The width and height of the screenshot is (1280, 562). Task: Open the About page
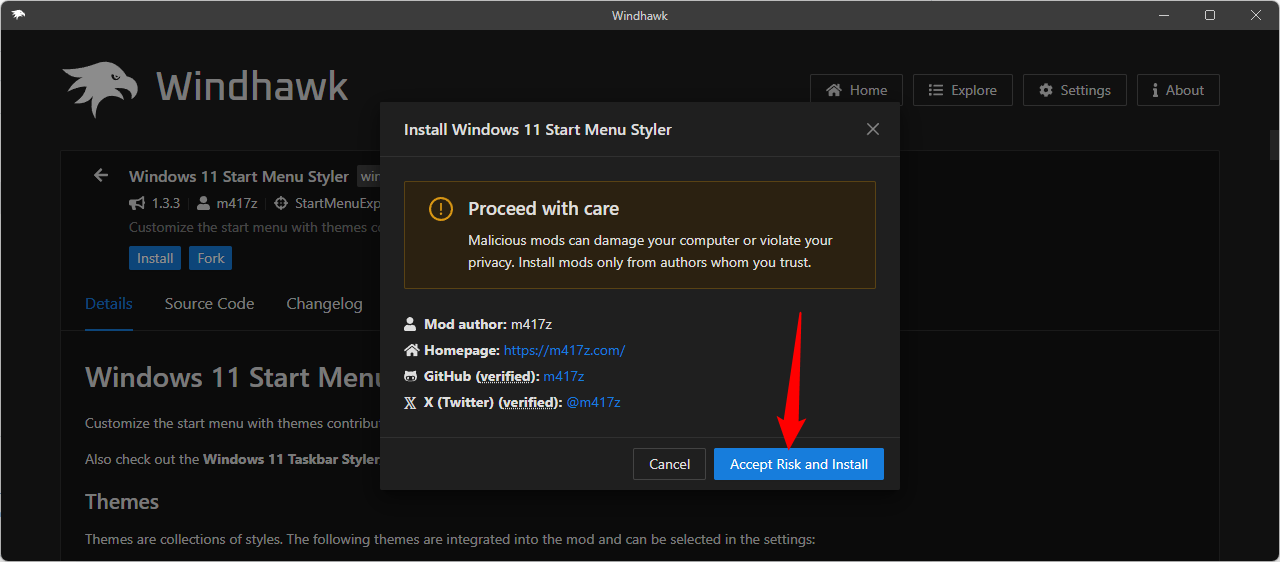(1178, 90)
